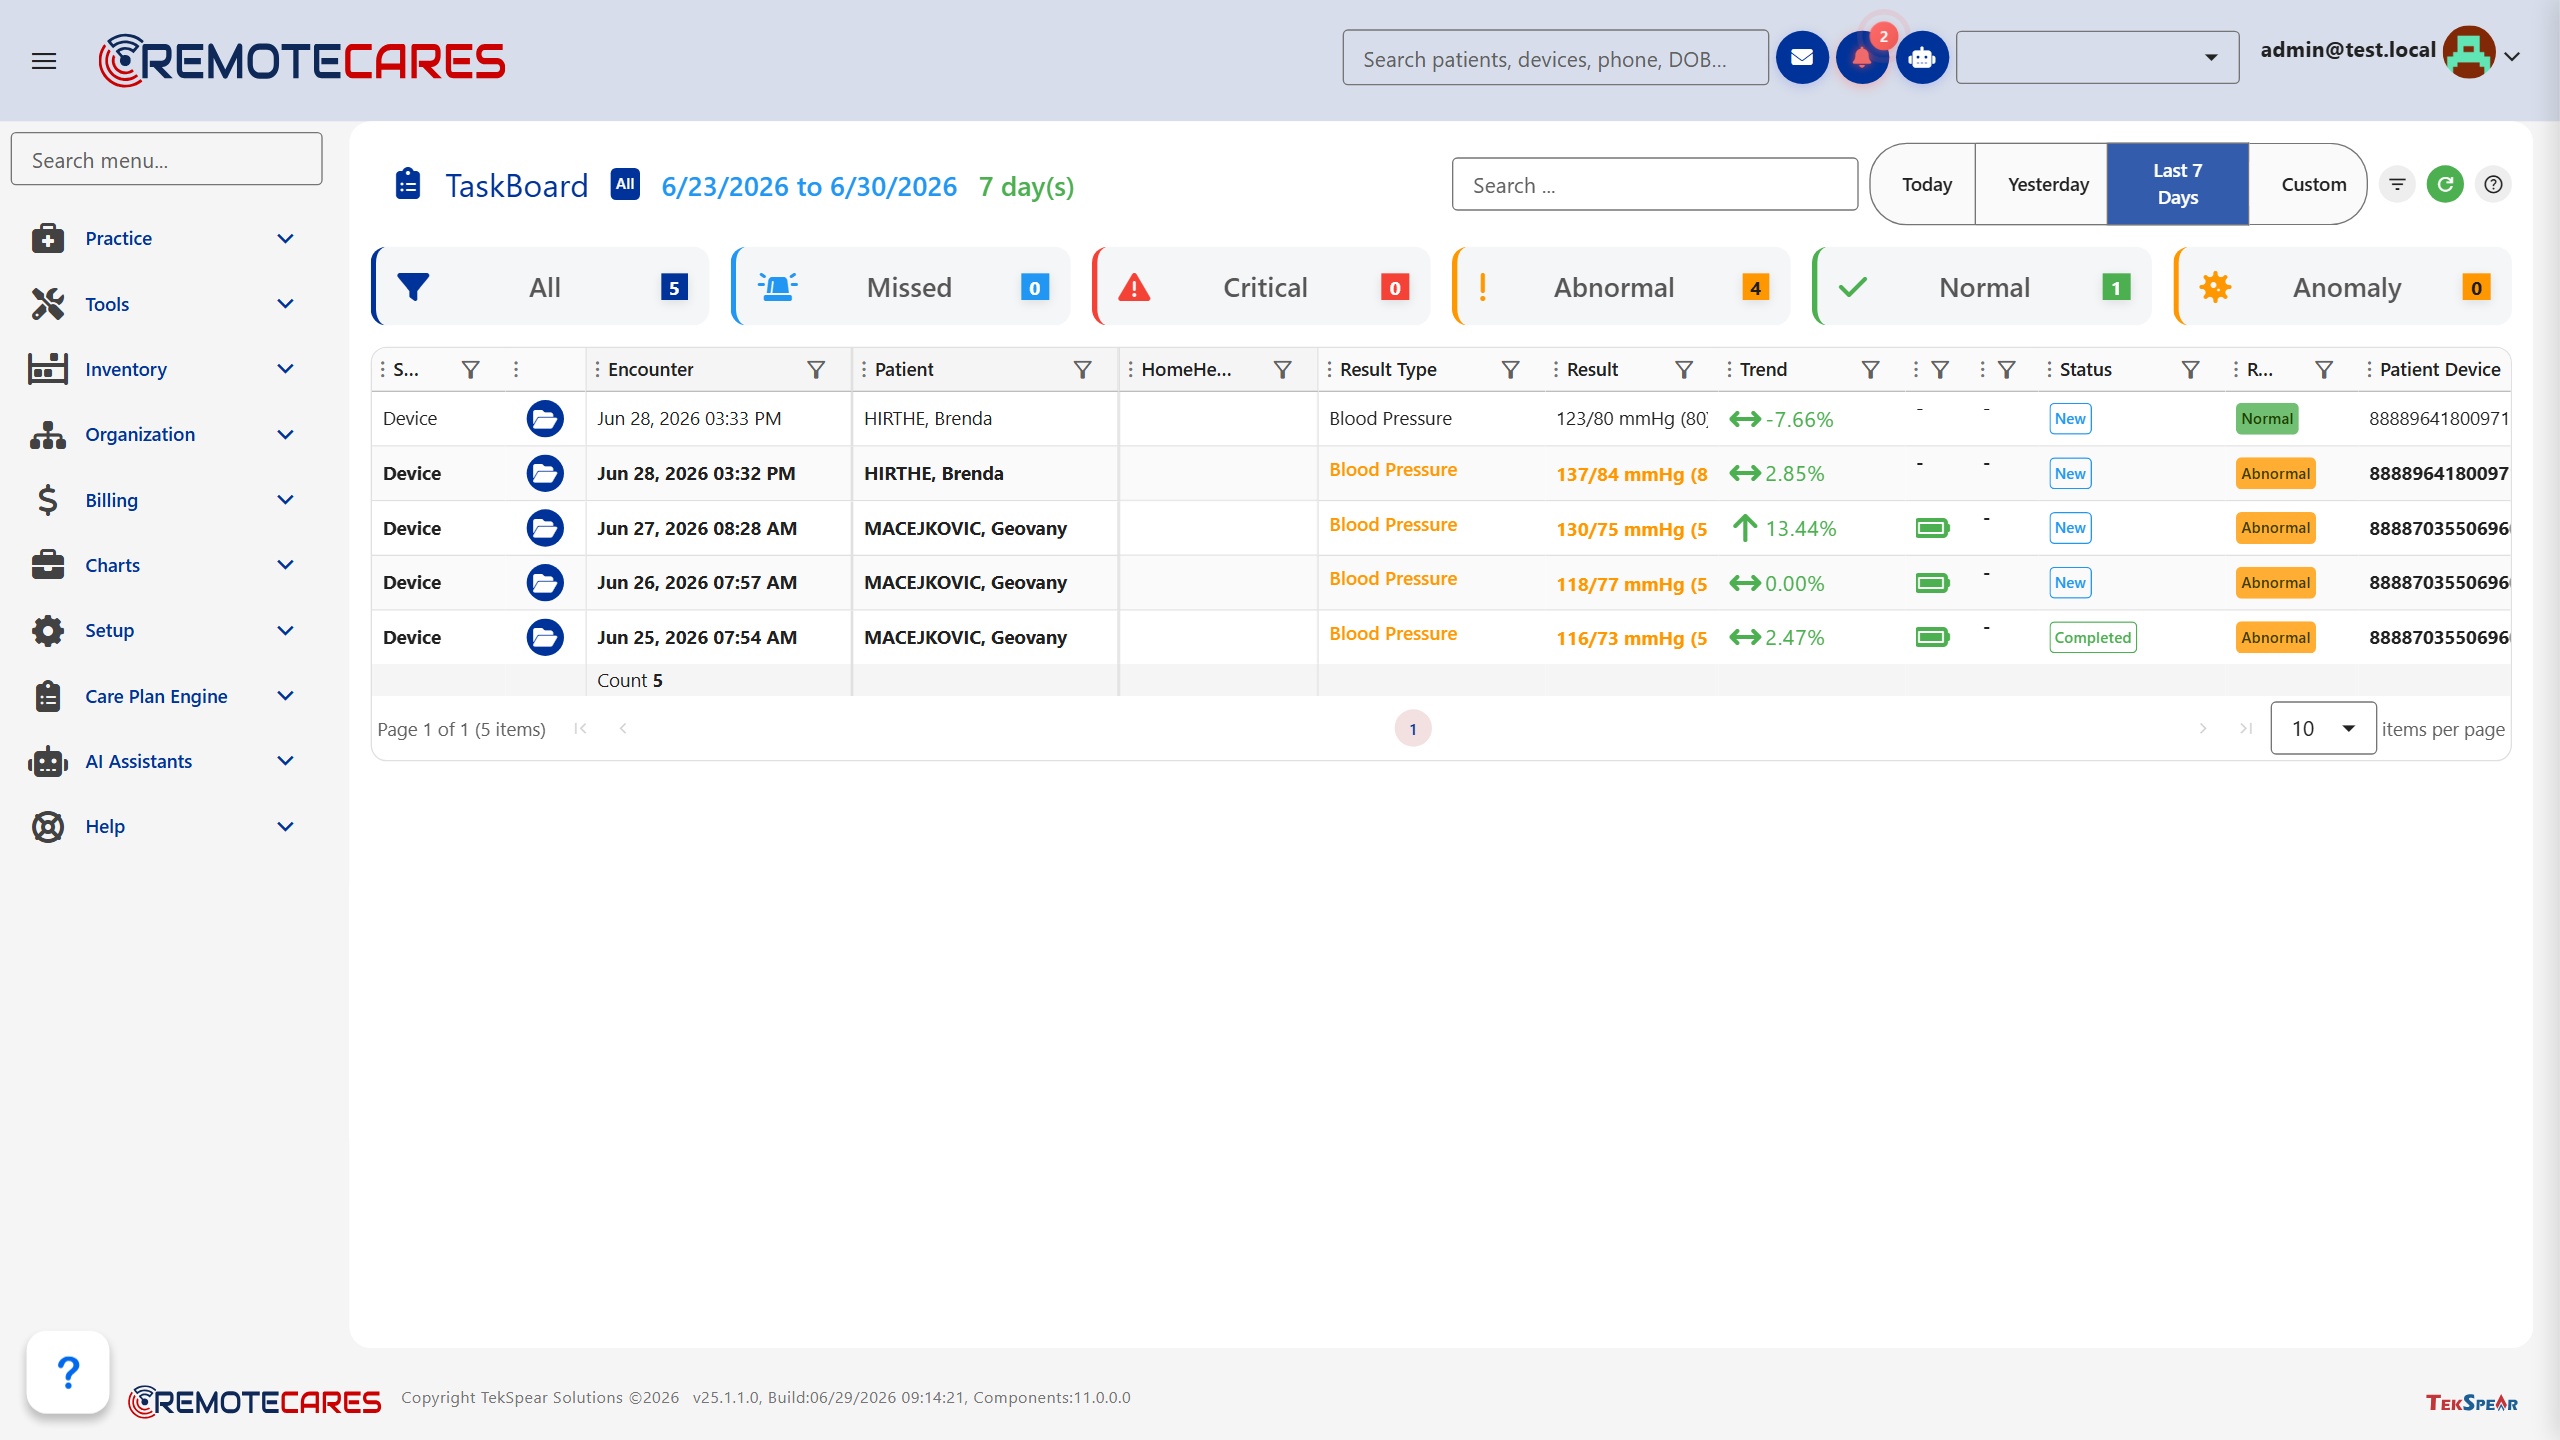The image size is (2560, 1440).
Task: Click Completed status in Jun 25 row
Action: point(2092,637)
